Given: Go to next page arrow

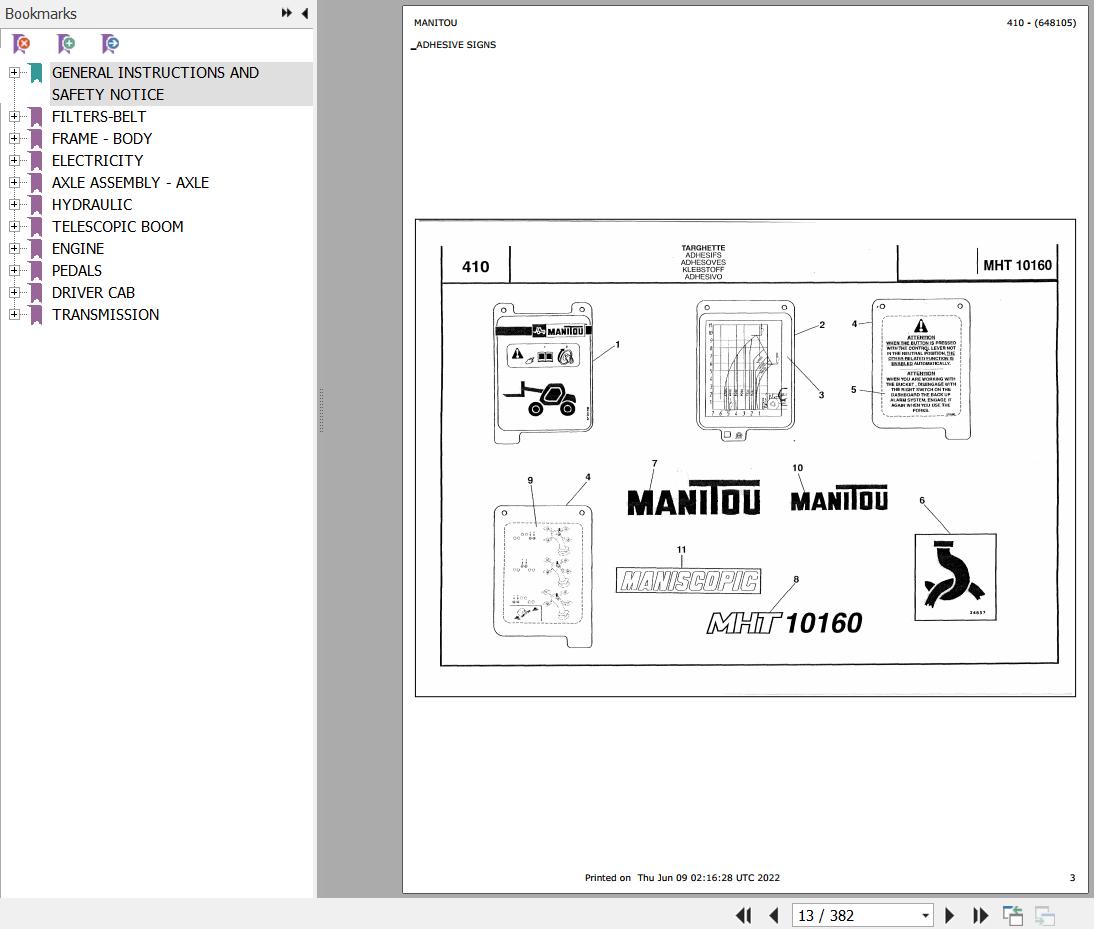Looking at the screenshot, I should [x=949, y=915].
